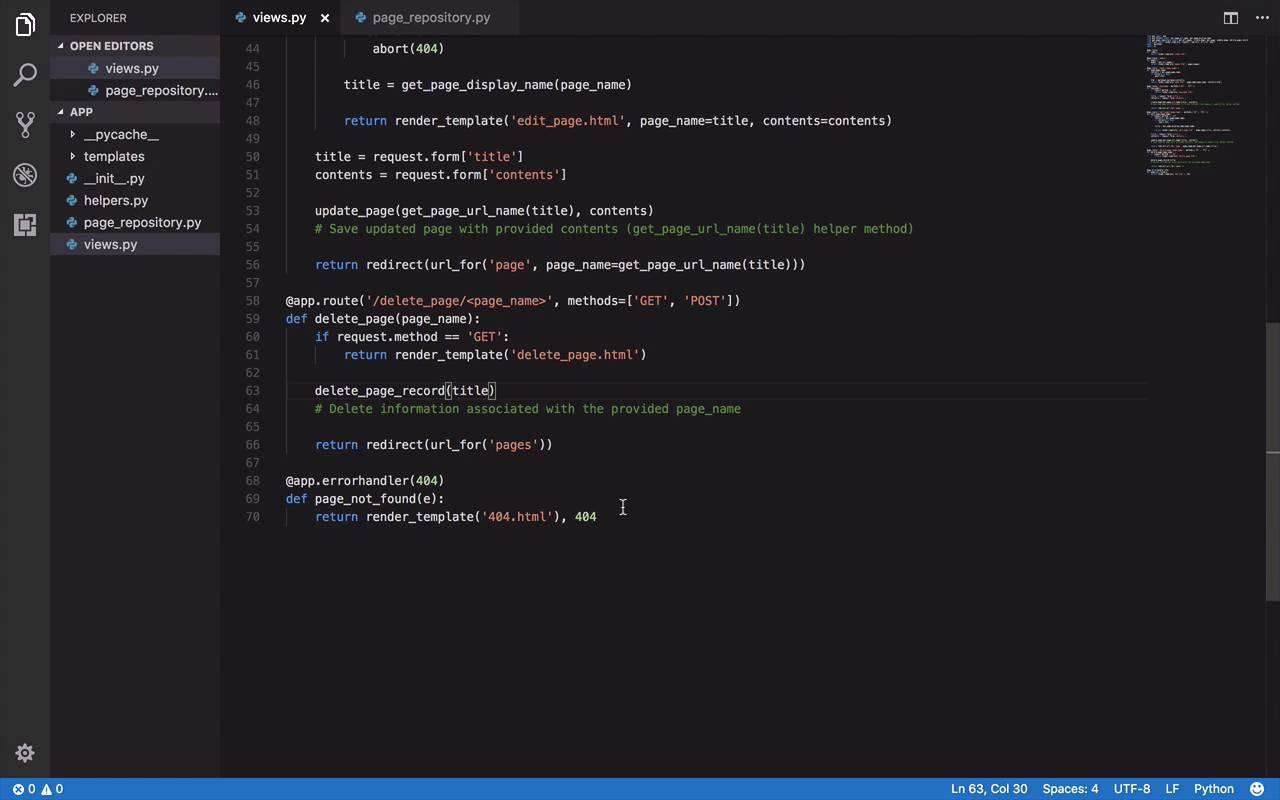The image size is (1280, 800).
Task: Click the editor vertical scrollbar thumb
Action: 1273,461
